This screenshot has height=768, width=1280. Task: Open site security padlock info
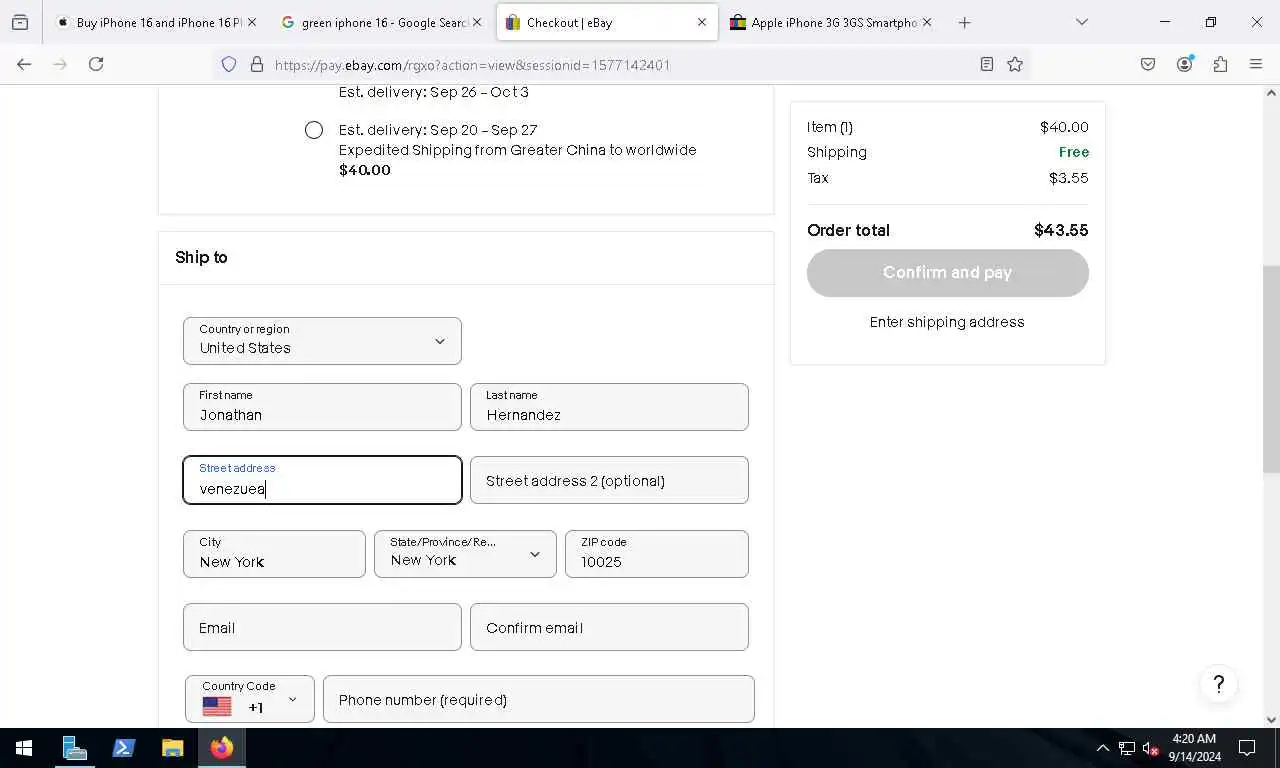pos(257,64)
